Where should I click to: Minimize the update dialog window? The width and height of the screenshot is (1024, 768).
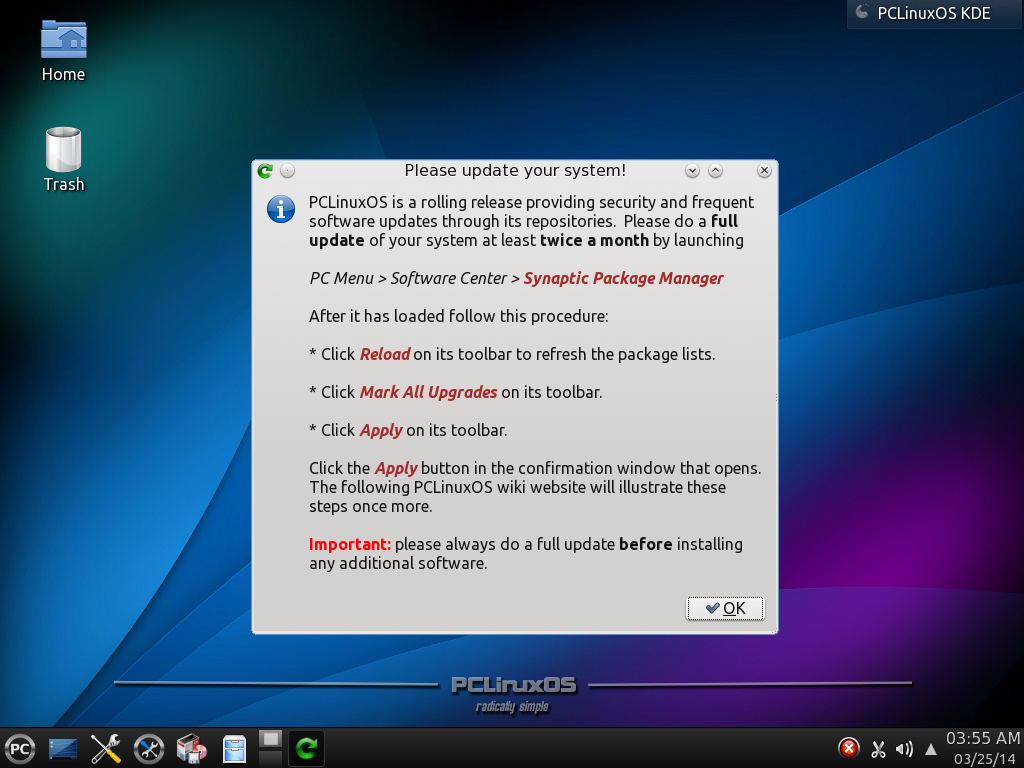point(692,171)
